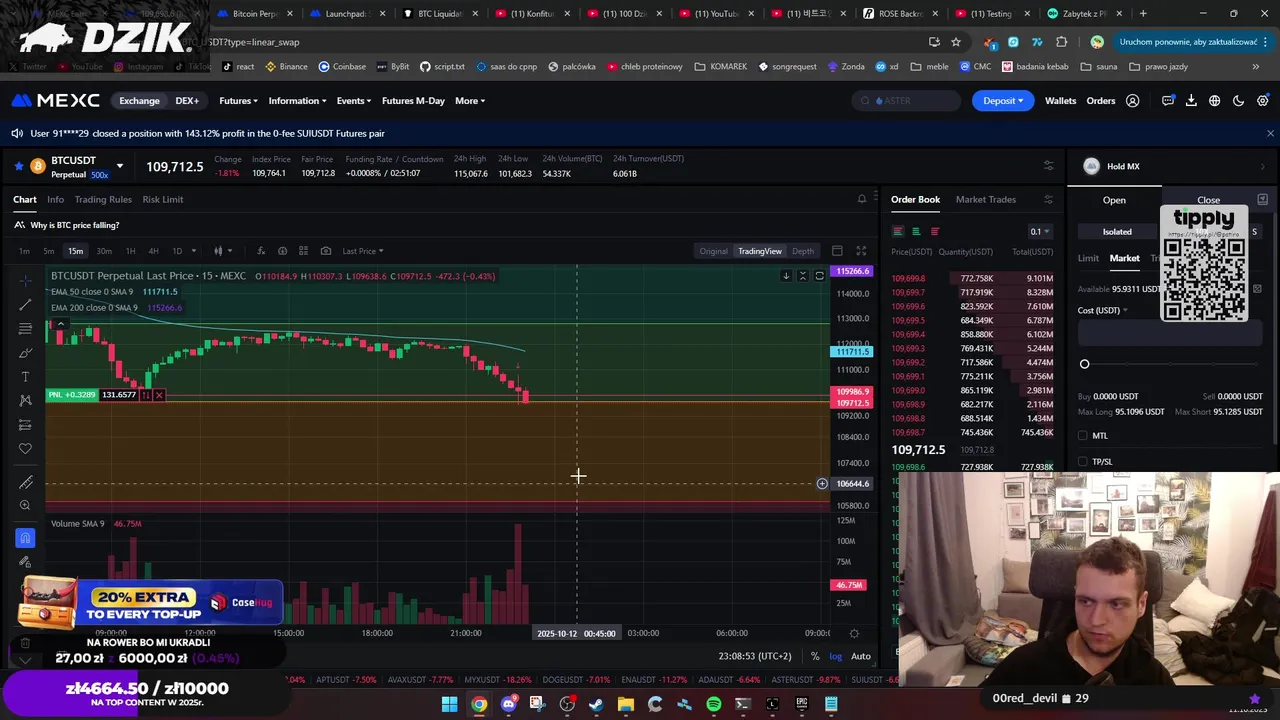Open price alert bell icon

click(x=862, y=199)
